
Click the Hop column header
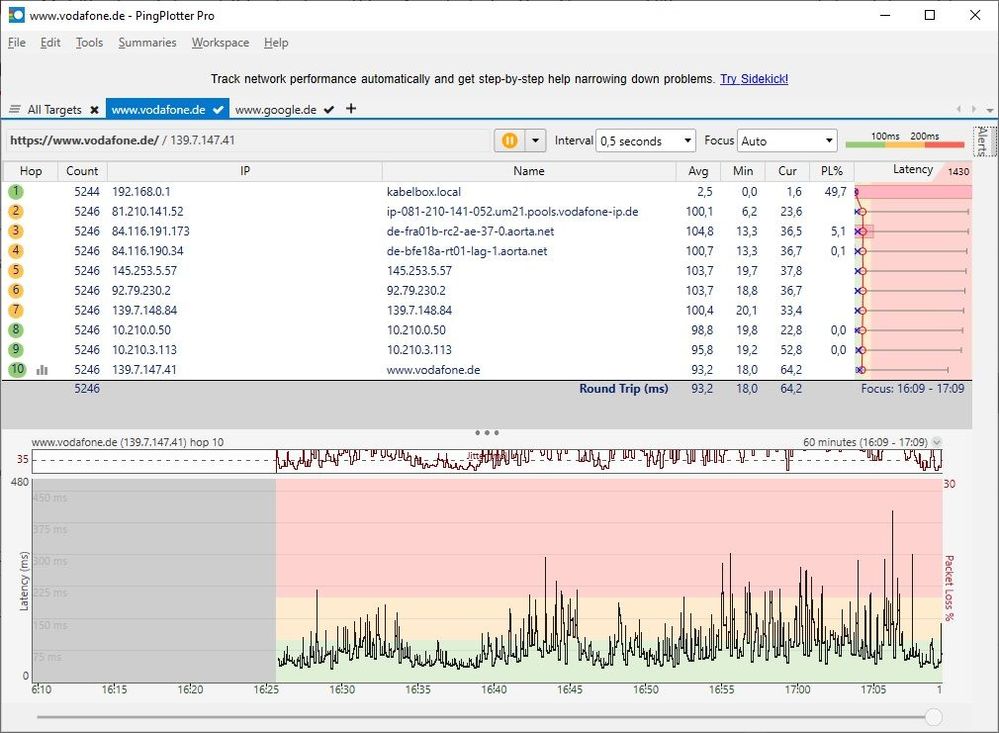(31, 171)
